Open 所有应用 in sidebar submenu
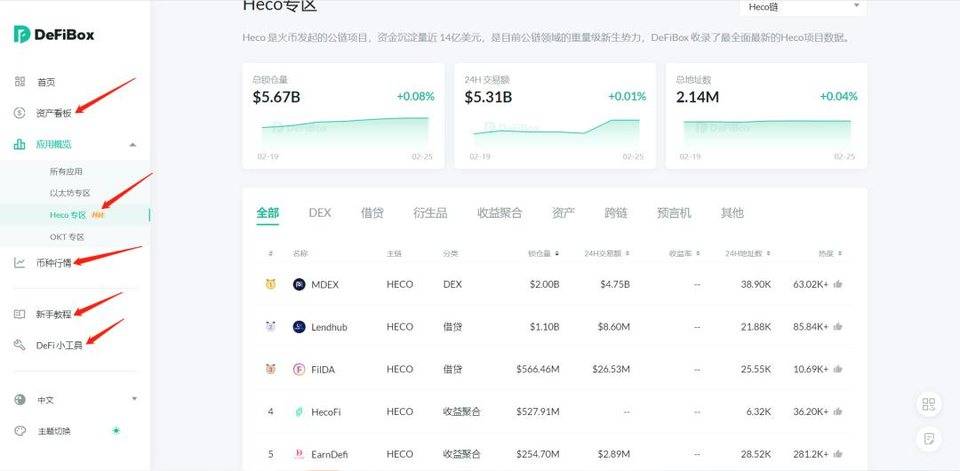This screenshot has height=471, width=960. 66,172
